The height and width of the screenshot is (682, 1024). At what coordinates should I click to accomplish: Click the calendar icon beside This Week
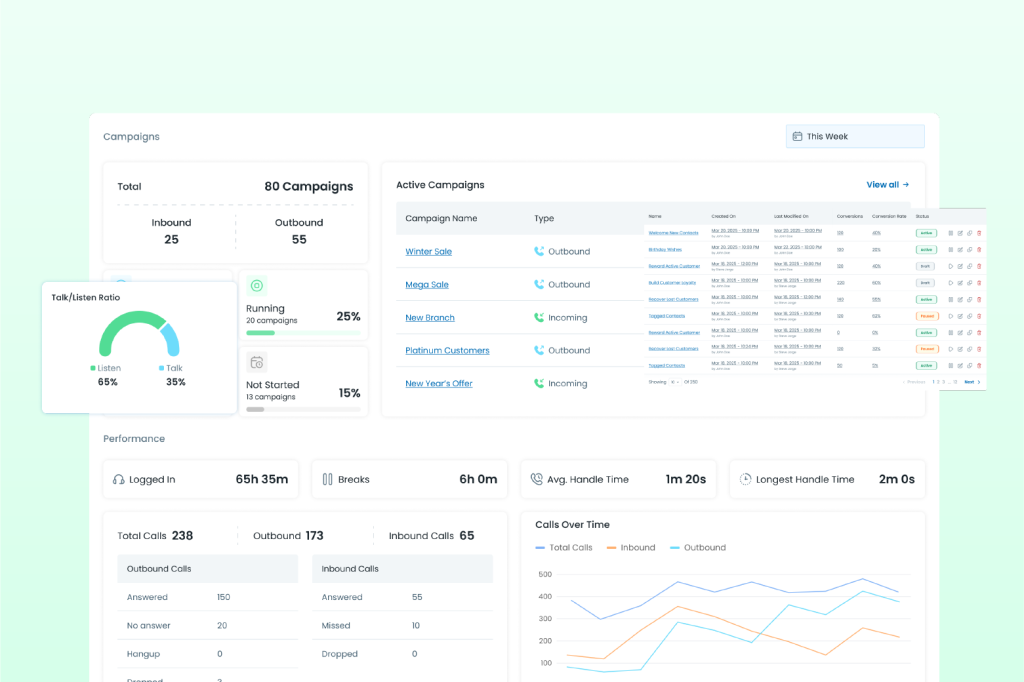click(x=797, y=137)
